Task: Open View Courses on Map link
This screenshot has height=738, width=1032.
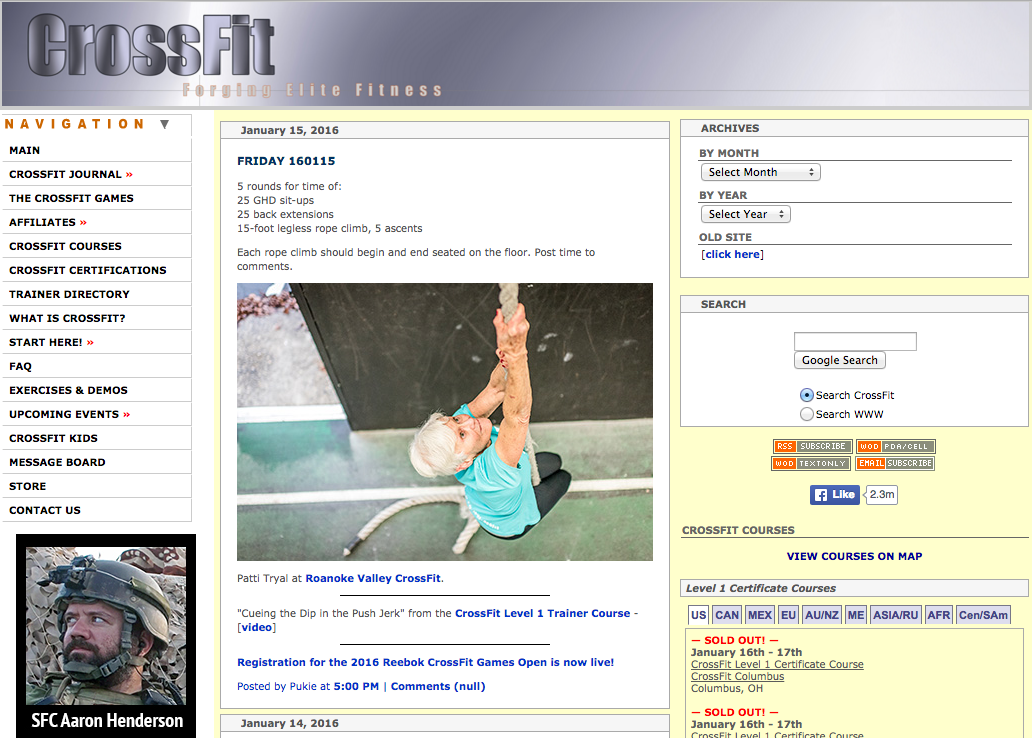Action: 854,556
